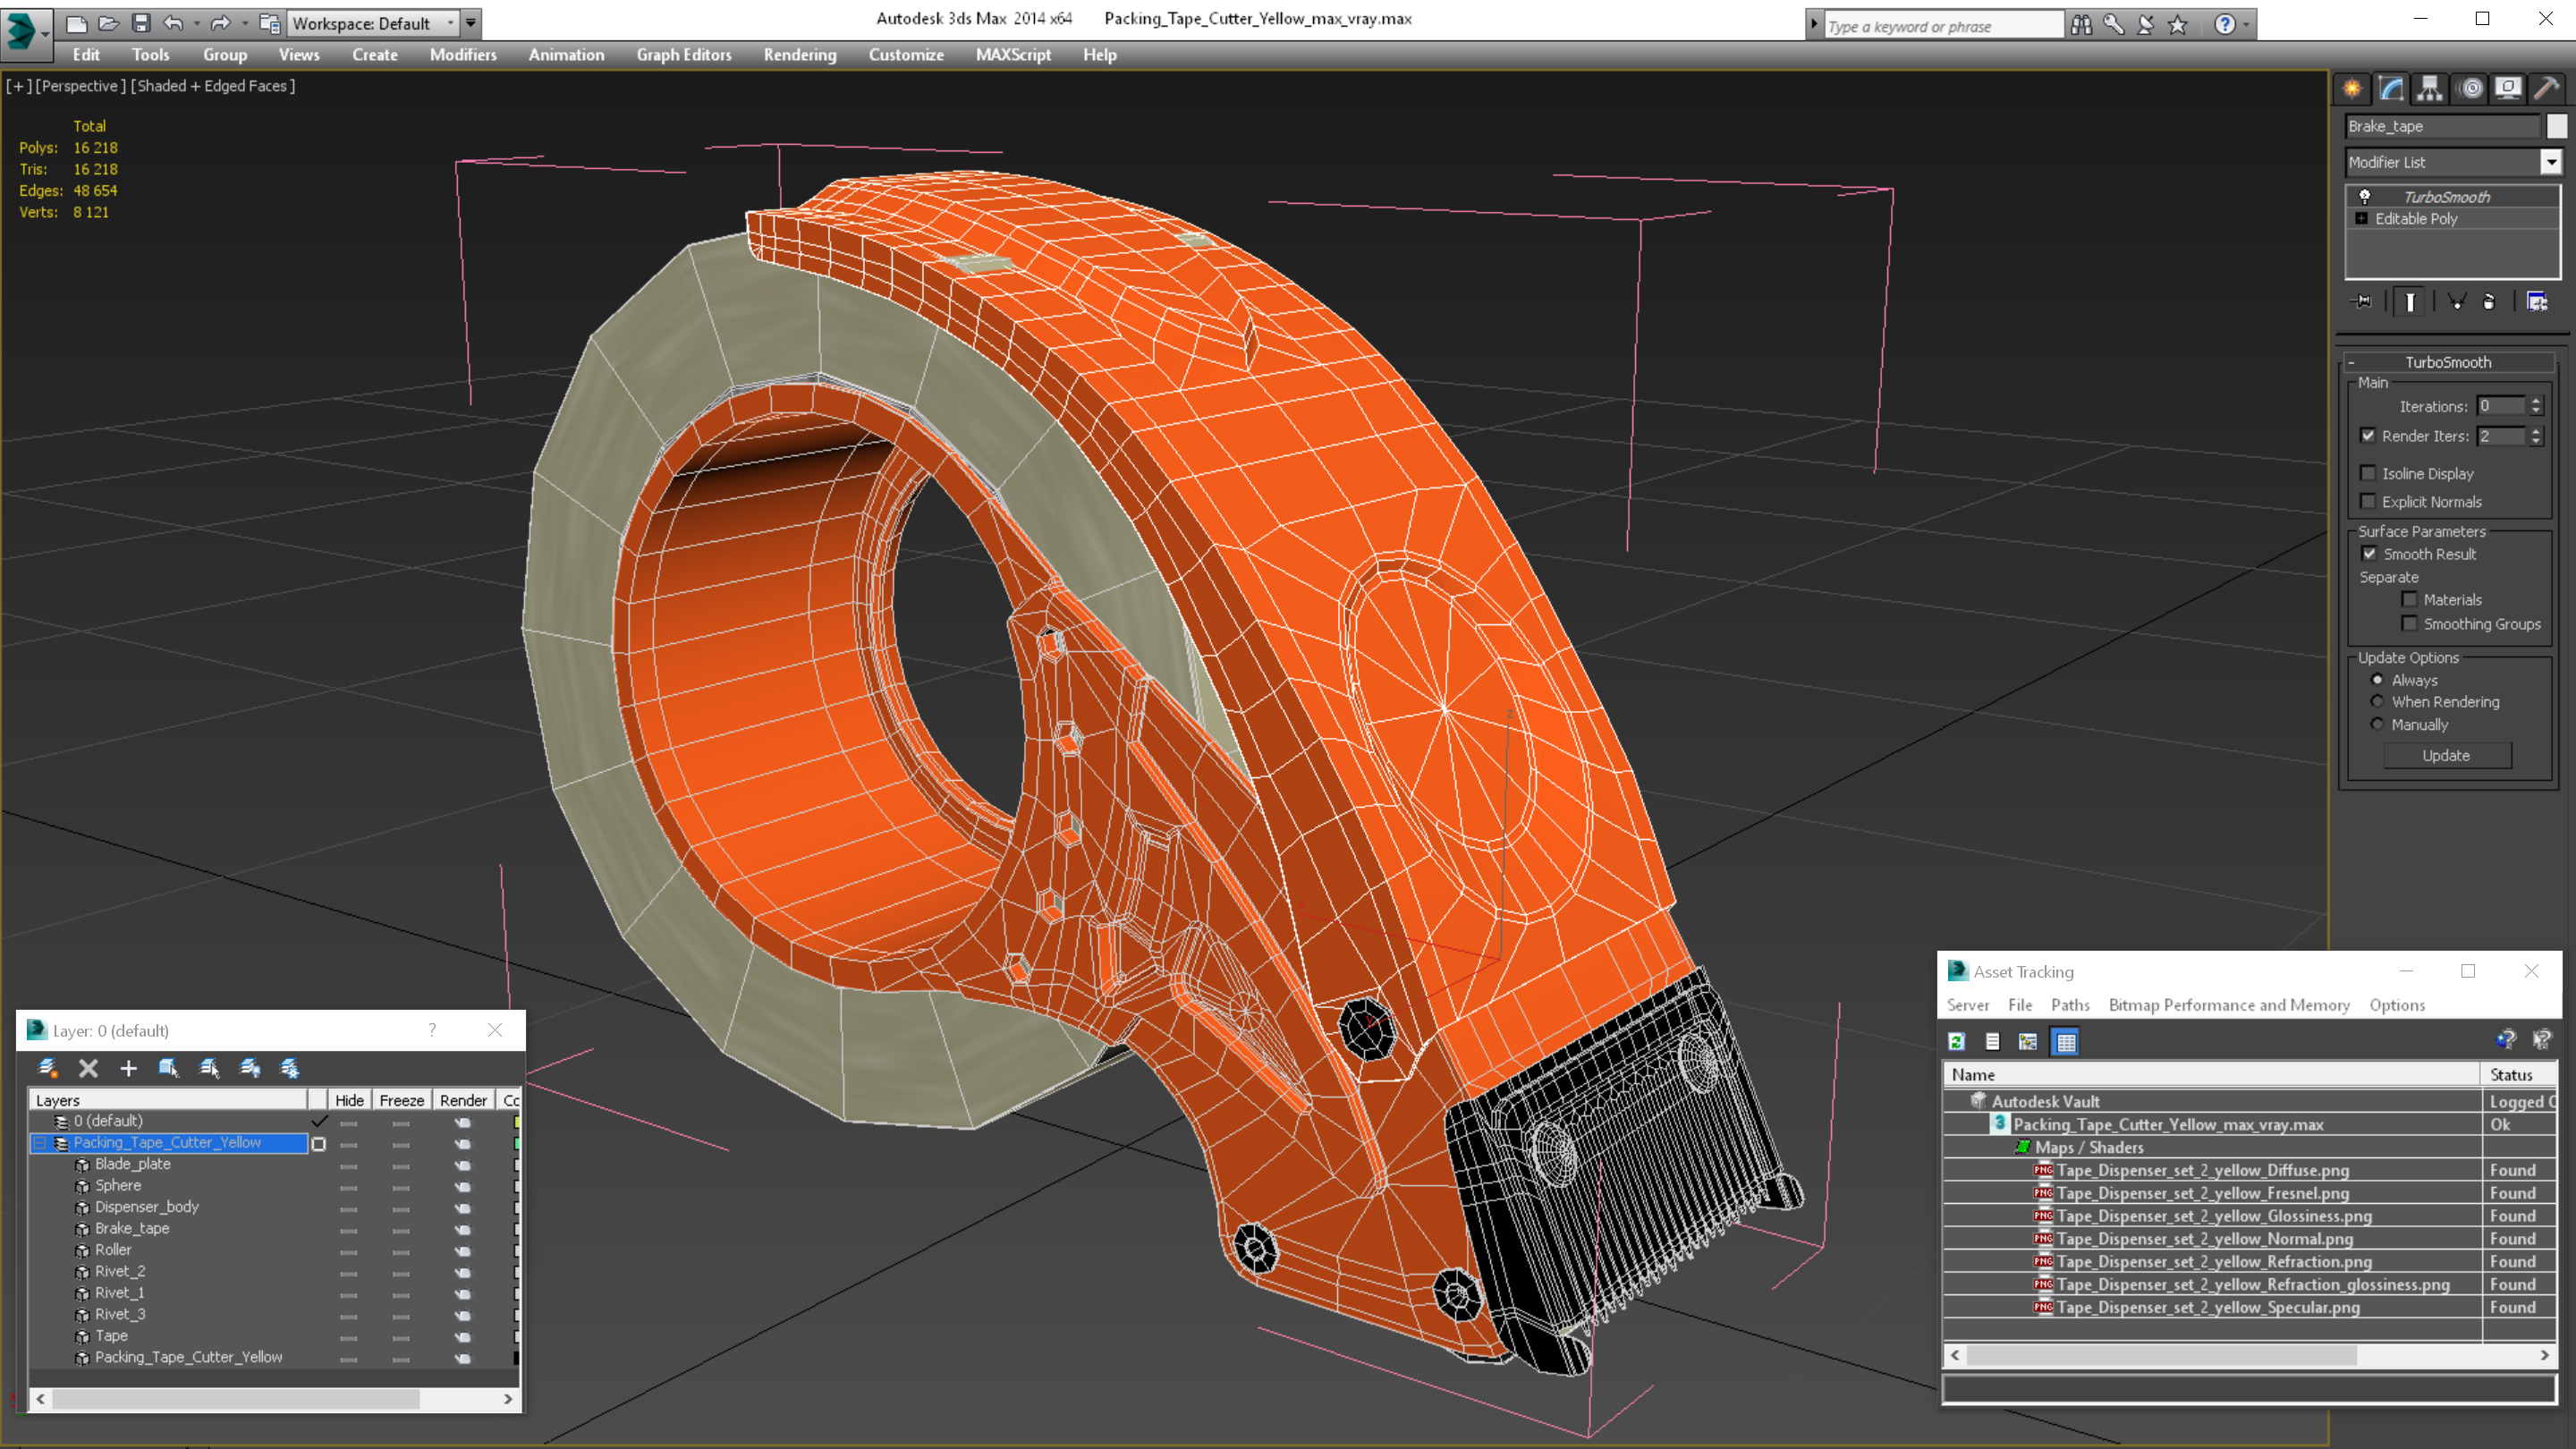Delete the highlighted layer with the X icon
Viewport: 2576px width, 1449px height.
(x=88, y=1068)
